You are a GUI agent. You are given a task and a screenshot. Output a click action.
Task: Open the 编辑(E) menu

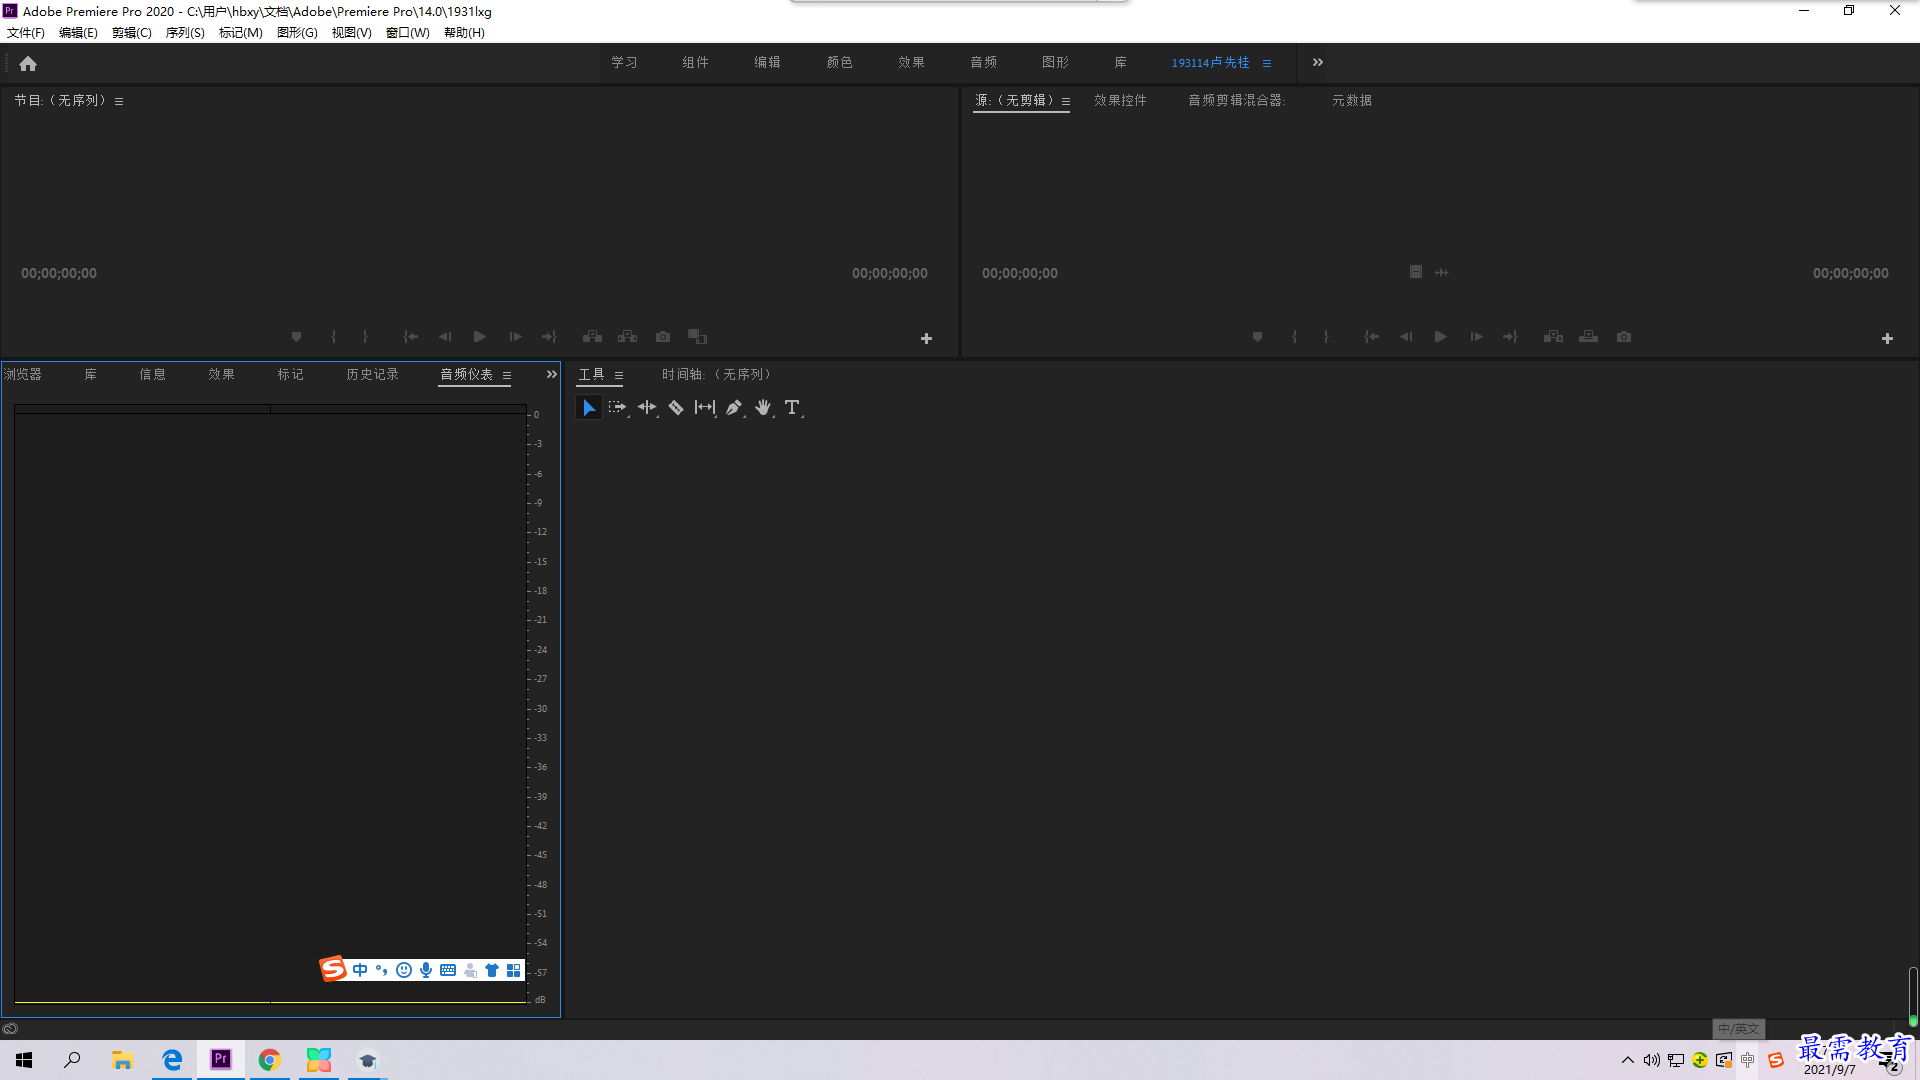(x=78, y=33)
